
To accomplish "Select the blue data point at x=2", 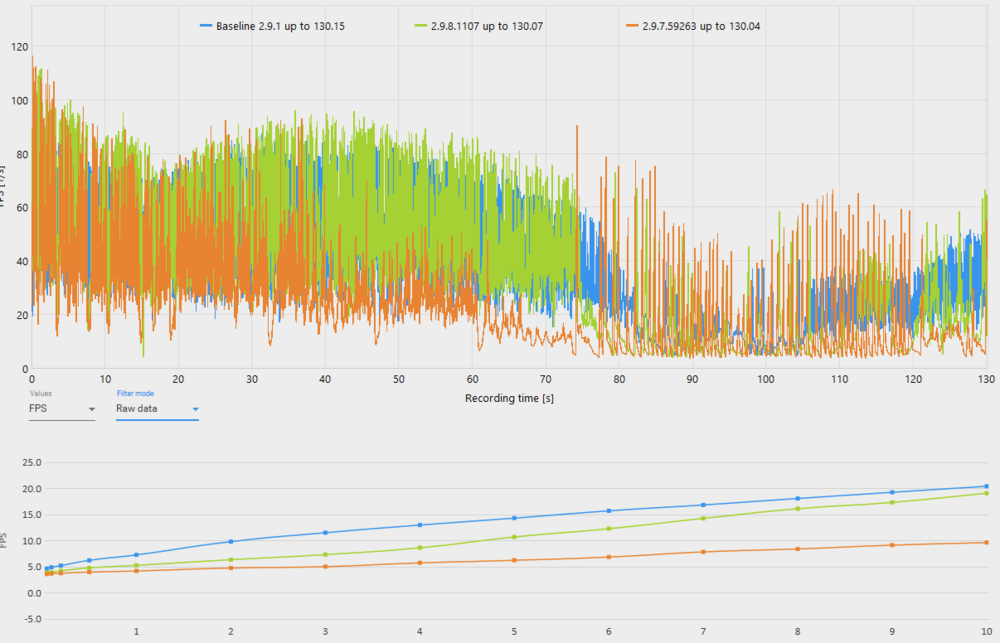I will click(231, 542).
